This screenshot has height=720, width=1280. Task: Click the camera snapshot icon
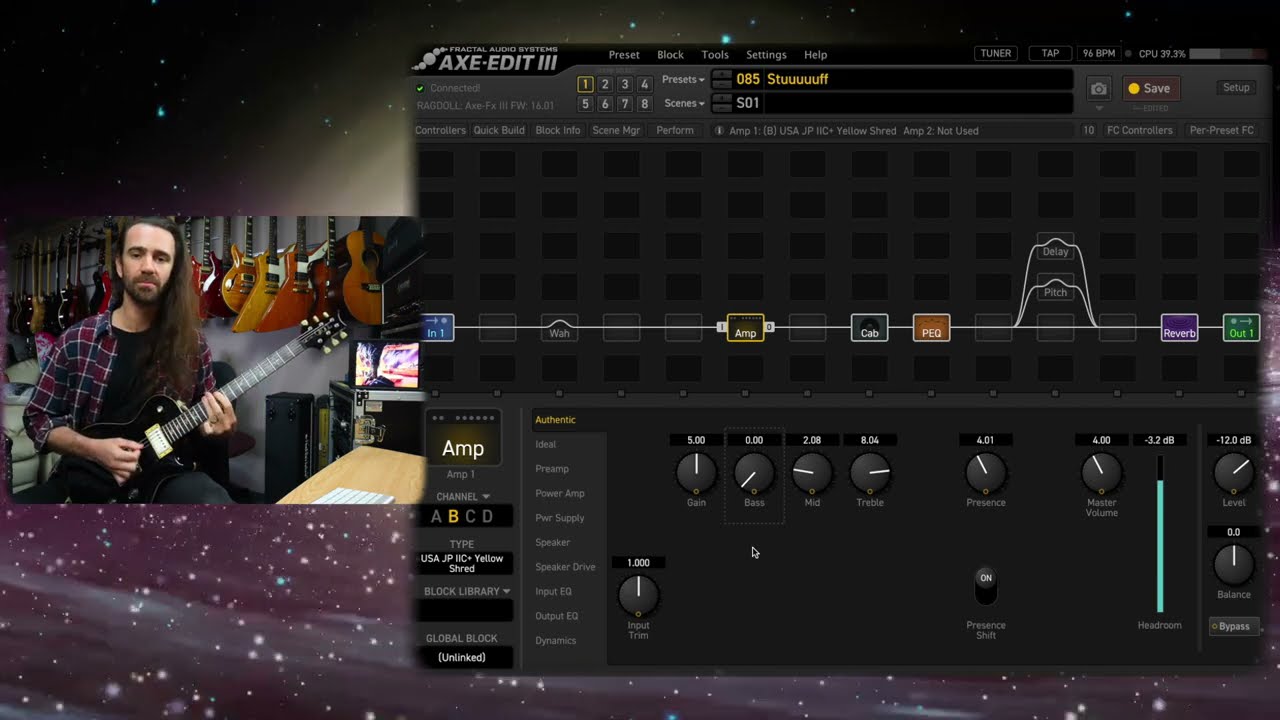click(1098, 89)
